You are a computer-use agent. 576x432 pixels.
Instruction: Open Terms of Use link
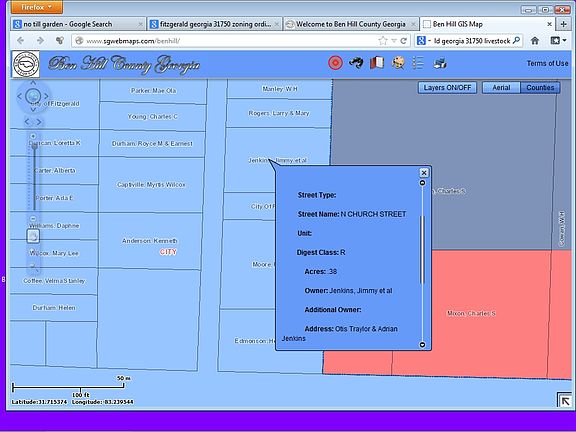click(547, 63)
